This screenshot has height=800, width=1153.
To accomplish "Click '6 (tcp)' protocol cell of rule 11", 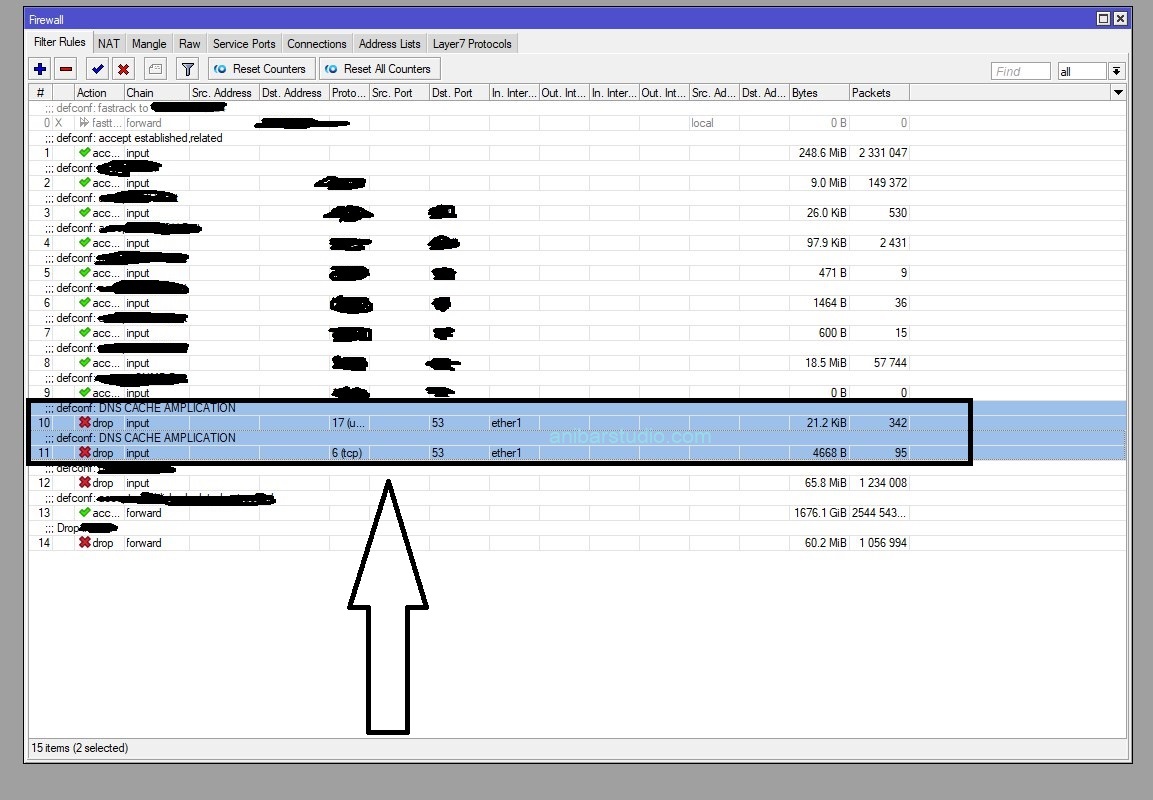I will (x=349, y=453).
